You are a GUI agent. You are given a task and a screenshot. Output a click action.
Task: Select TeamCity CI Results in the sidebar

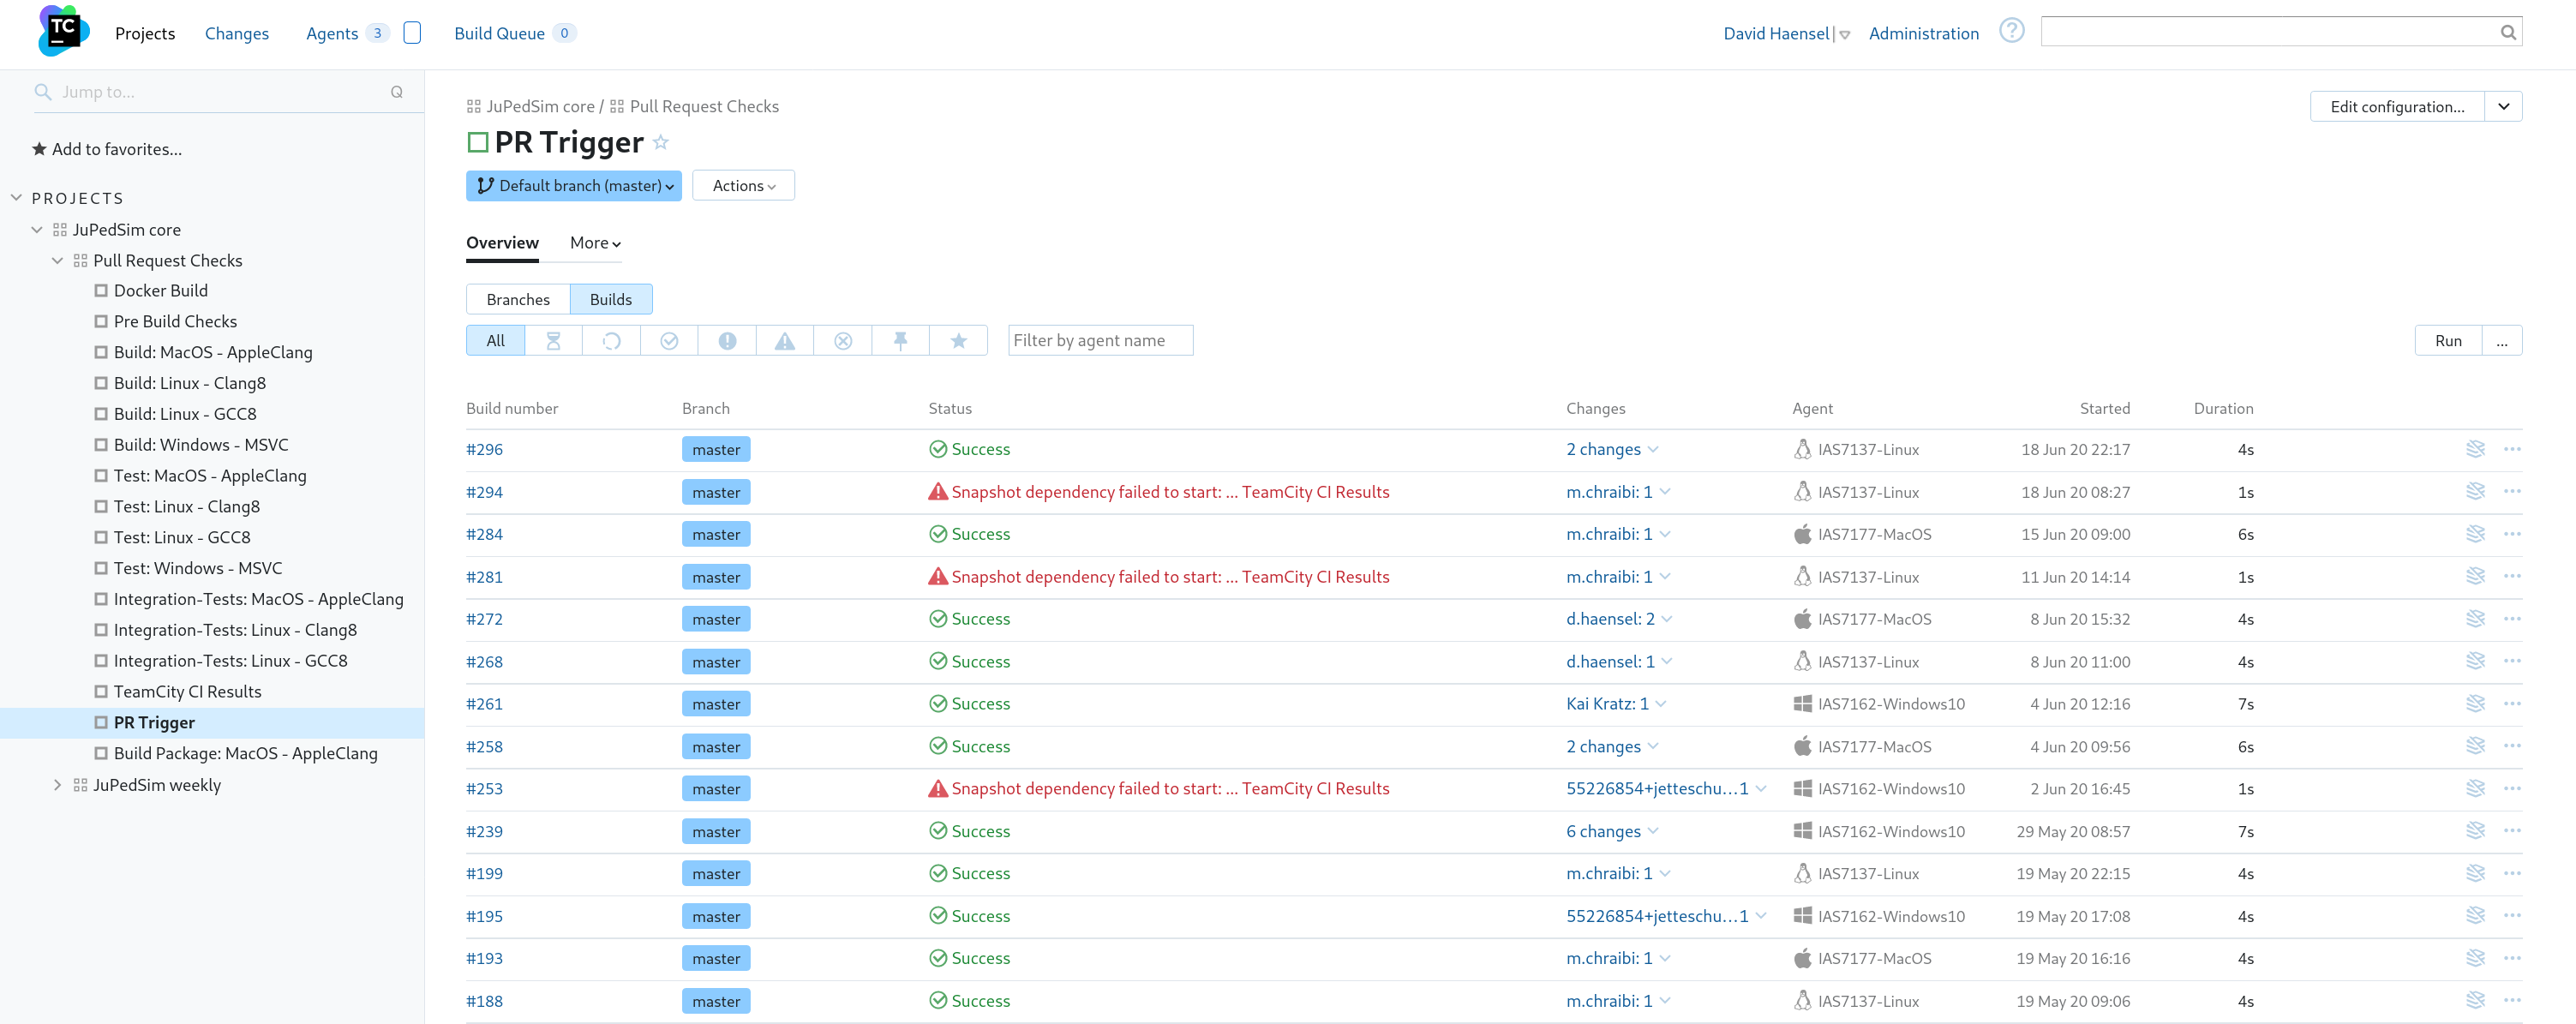coord(187,692)
